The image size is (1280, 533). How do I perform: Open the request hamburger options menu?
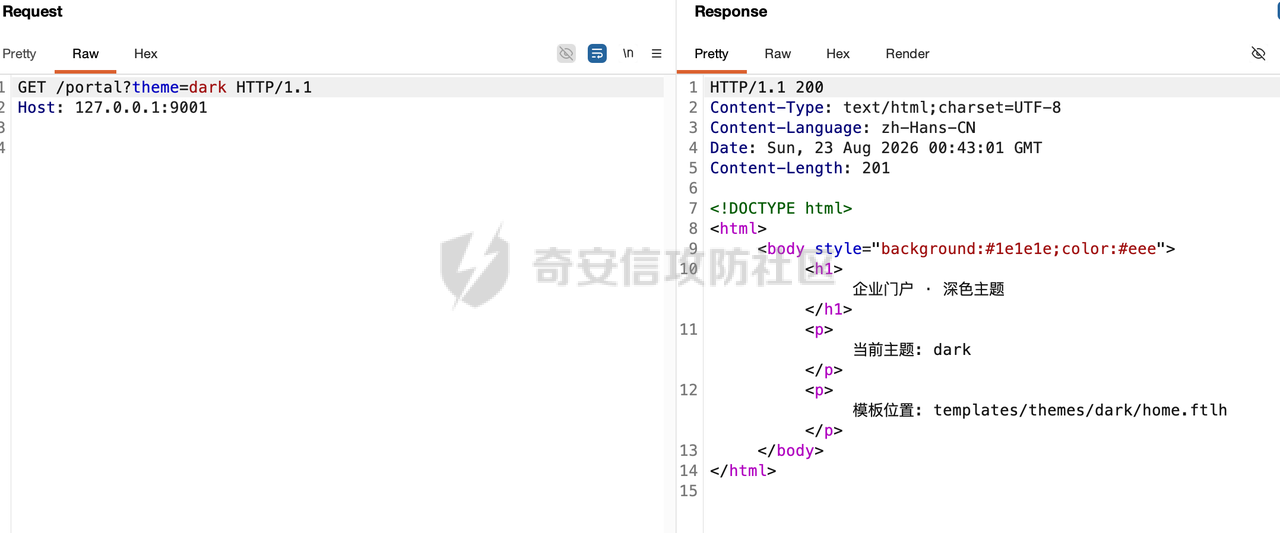[657, 54]
